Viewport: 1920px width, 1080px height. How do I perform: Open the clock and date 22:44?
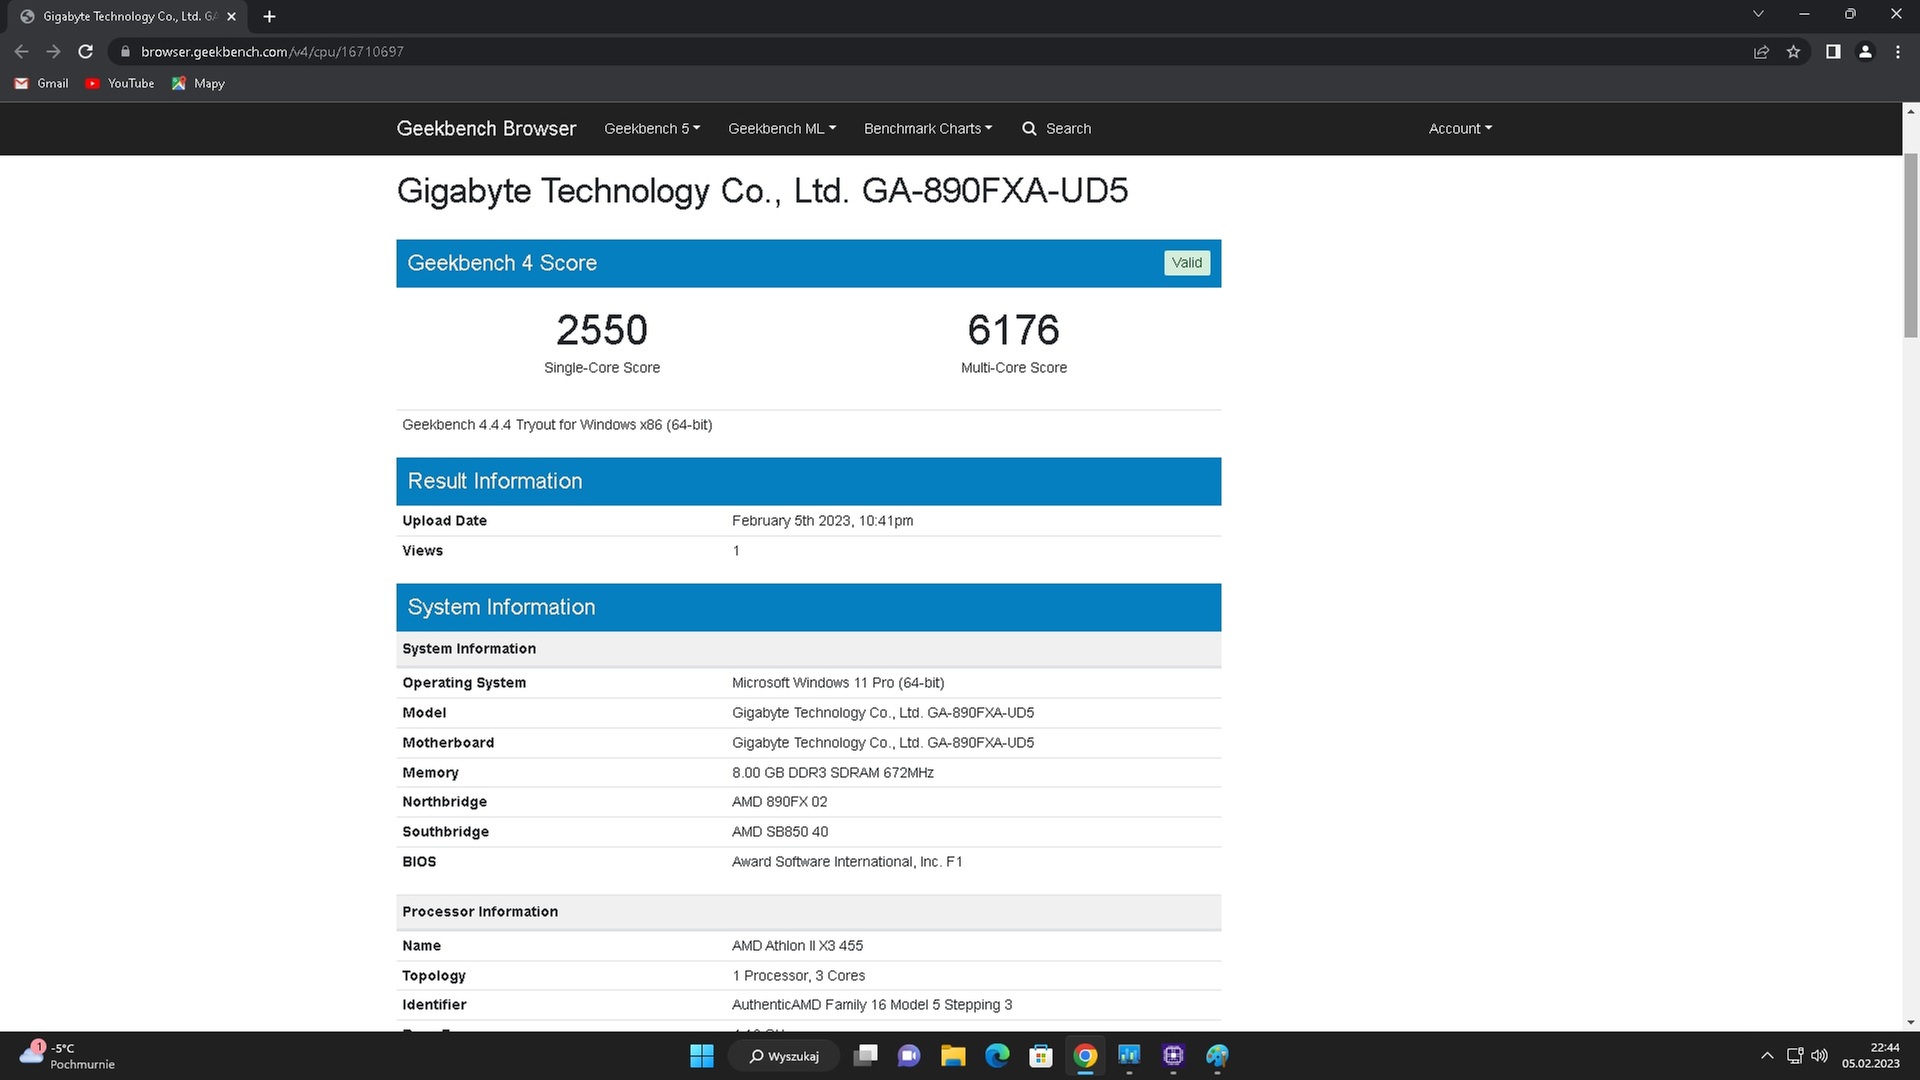click(x=1870, y=1056)
